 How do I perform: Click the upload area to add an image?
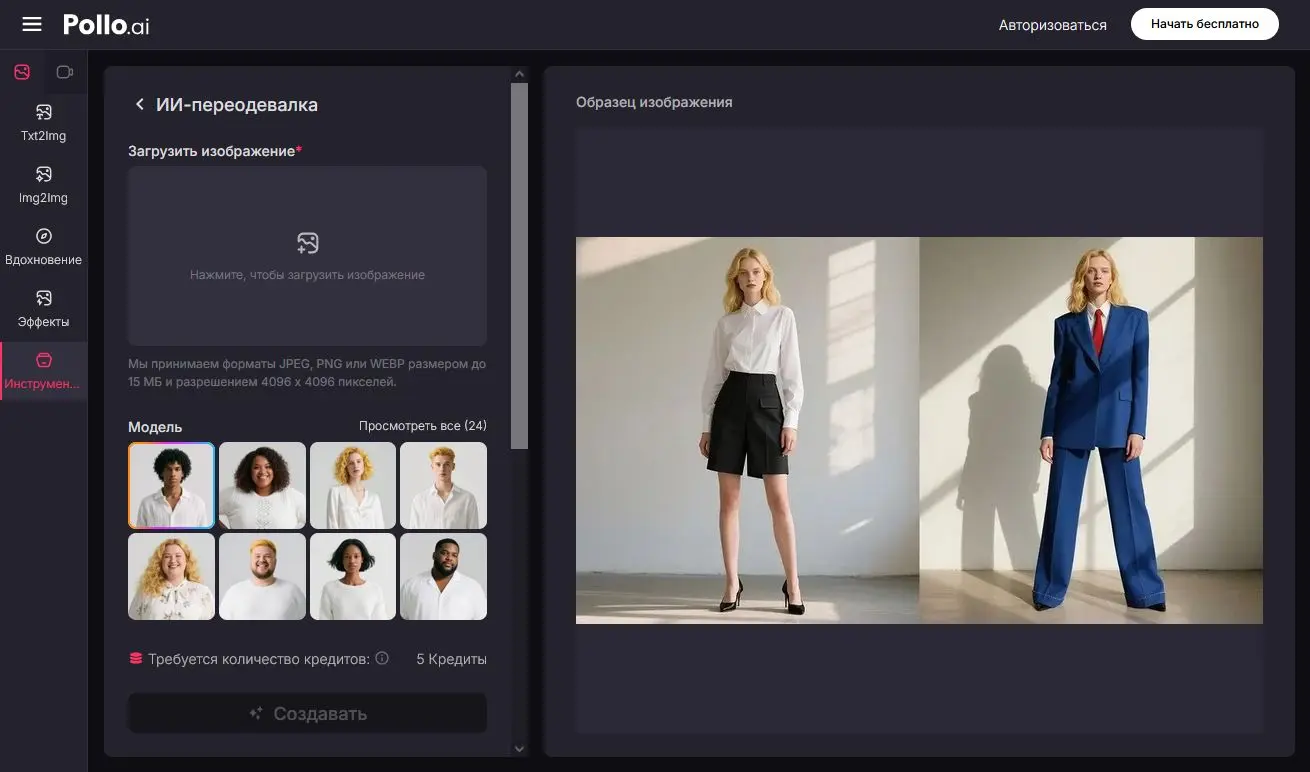[x=307, y=256]
